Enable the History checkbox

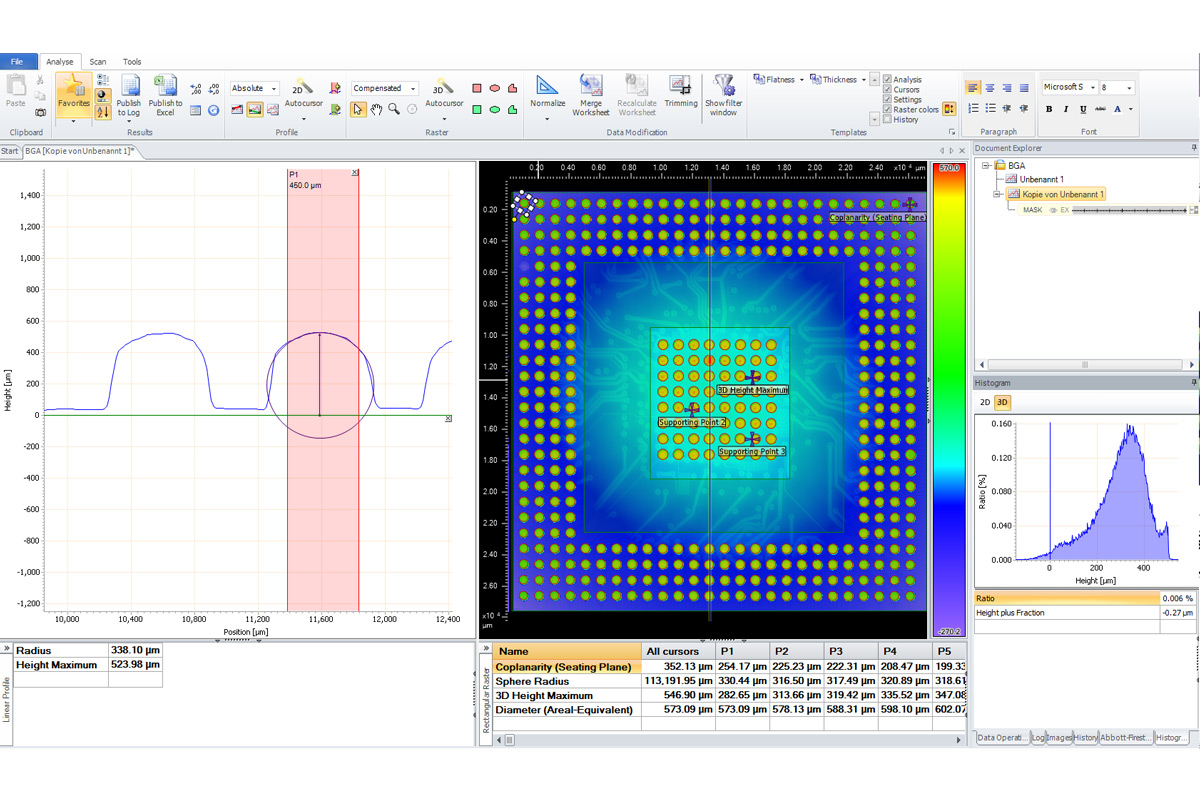[x=887, y=120]
